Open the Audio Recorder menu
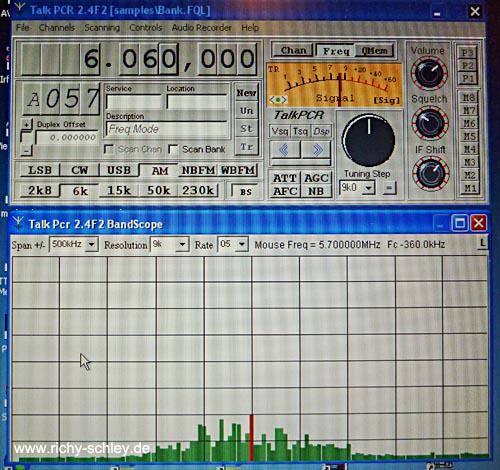 click(x=201, y=28)
